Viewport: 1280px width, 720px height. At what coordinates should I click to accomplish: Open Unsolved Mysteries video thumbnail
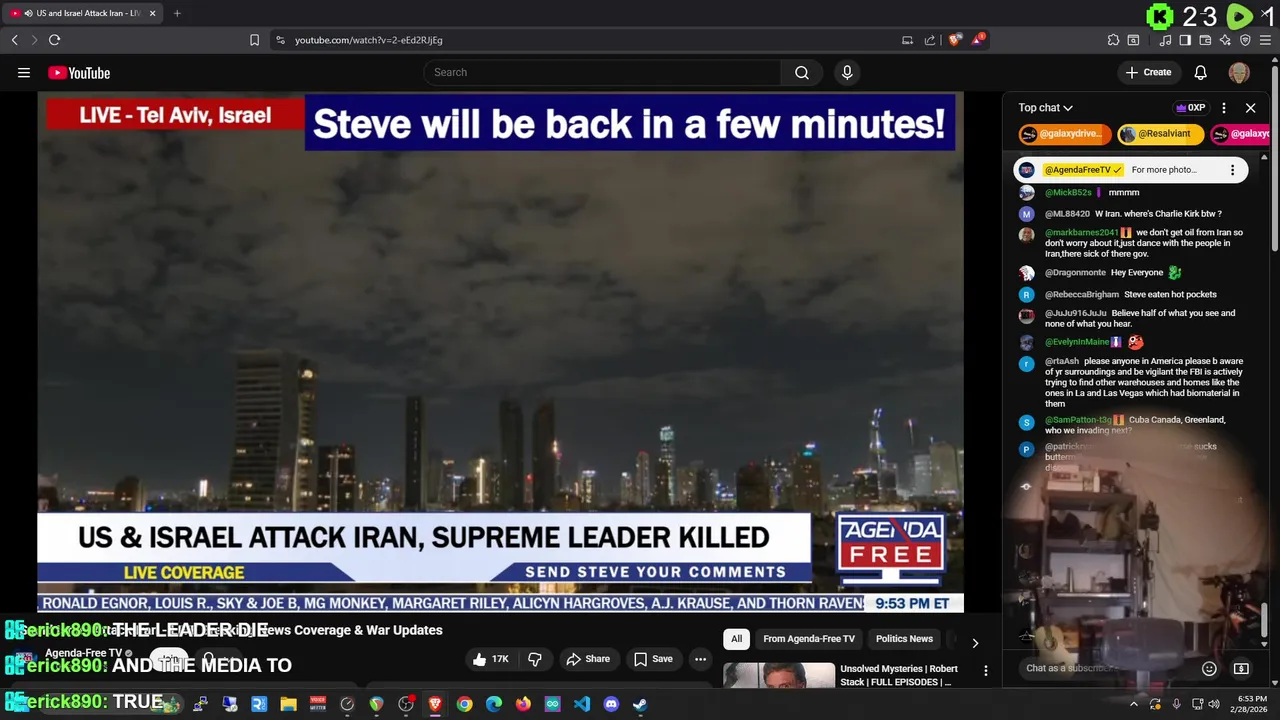[x=779, y=676]
